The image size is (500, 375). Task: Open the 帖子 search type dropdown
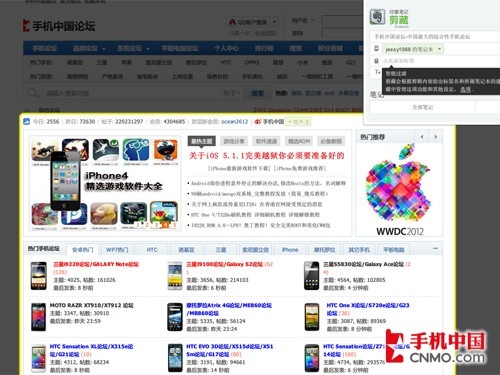tap(232, 93)
